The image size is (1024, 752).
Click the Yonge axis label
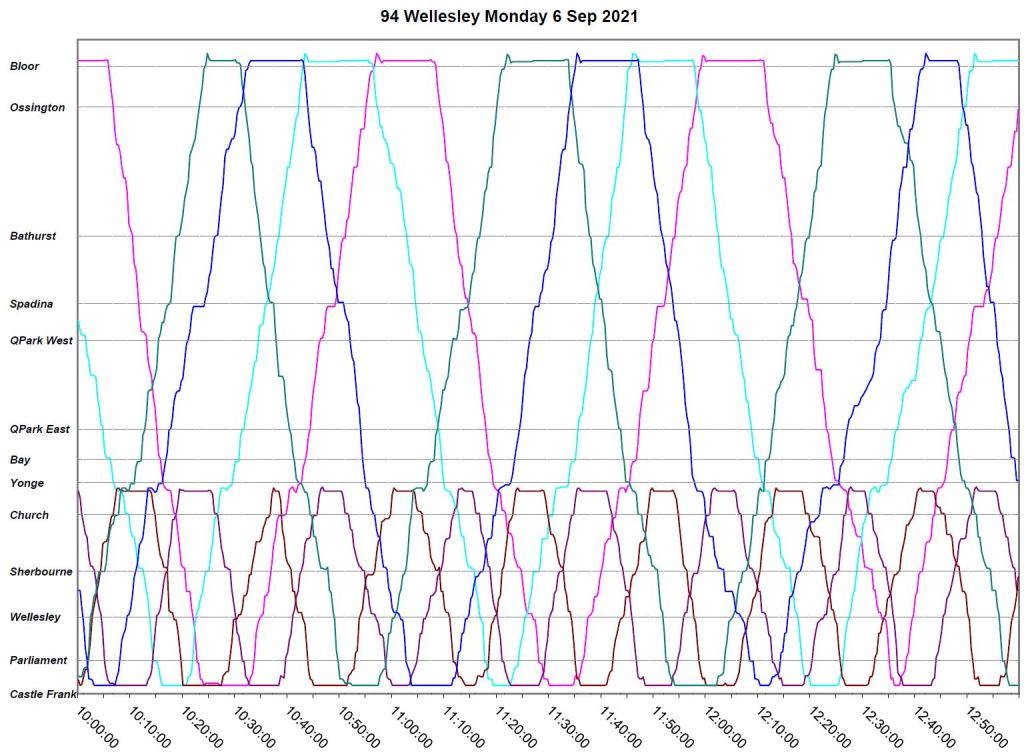27,484
